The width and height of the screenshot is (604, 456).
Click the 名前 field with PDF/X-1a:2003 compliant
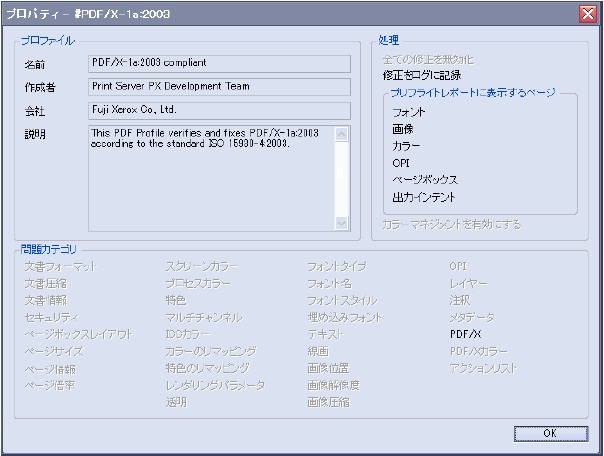tap(219, 63)
